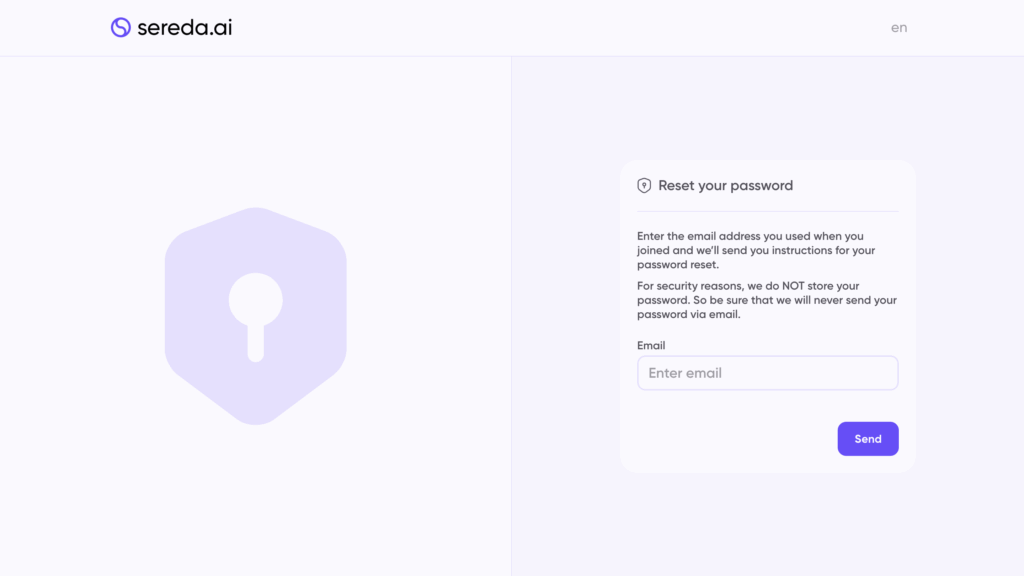
Task: Click the "Email" field label
Action: [x=651, y=346]
